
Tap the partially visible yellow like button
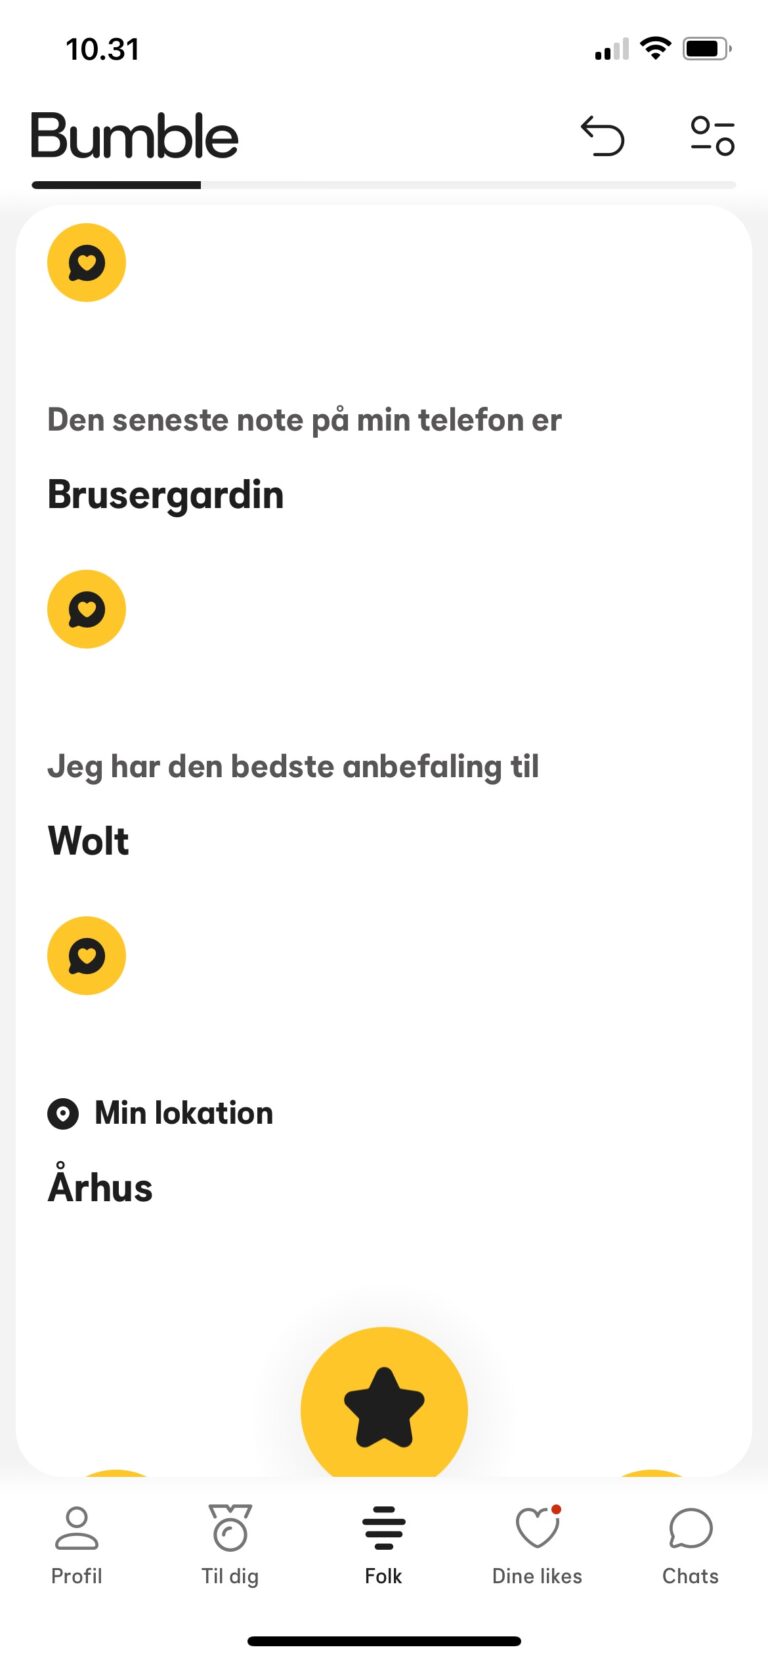pos(652,1473)
